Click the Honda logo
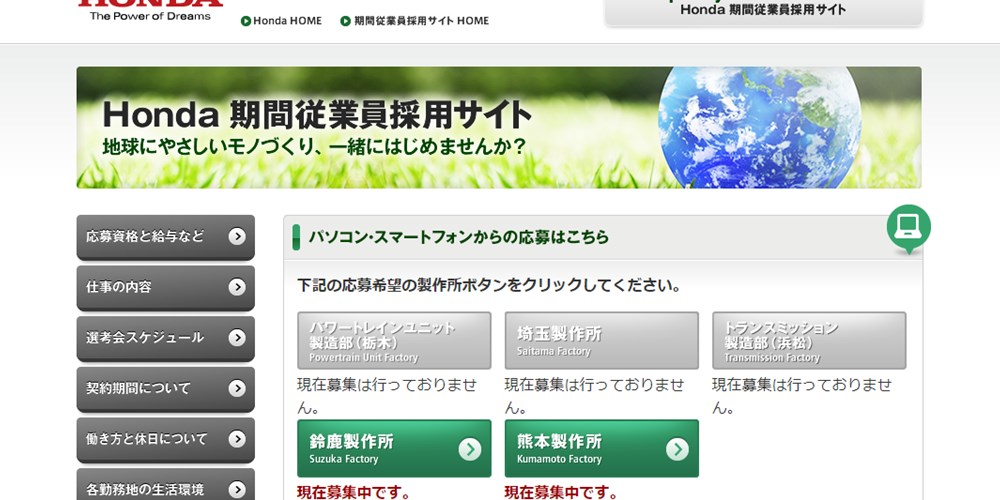This screenshot has height=500, width=1000. 151,3
